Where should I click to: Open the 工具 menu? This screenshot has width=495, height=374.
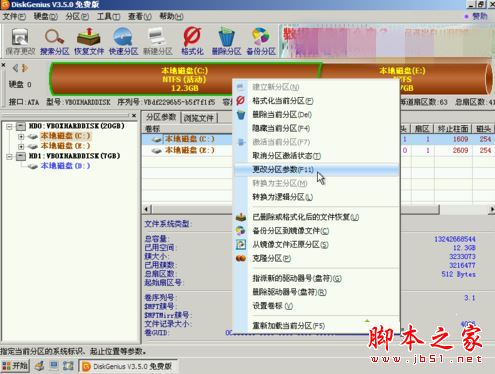(x=108, y=16)
